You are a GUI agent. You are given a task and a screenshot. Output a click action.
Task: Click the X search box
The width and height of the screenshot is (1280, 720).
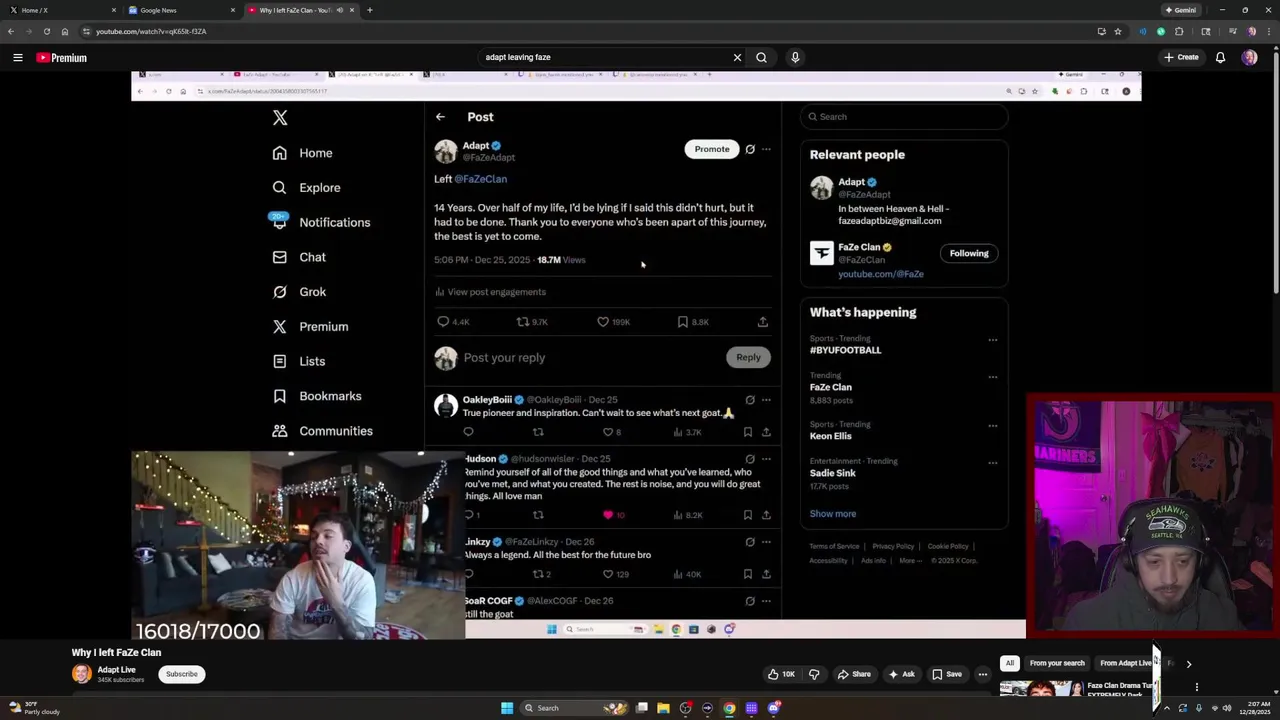[904, 117]
